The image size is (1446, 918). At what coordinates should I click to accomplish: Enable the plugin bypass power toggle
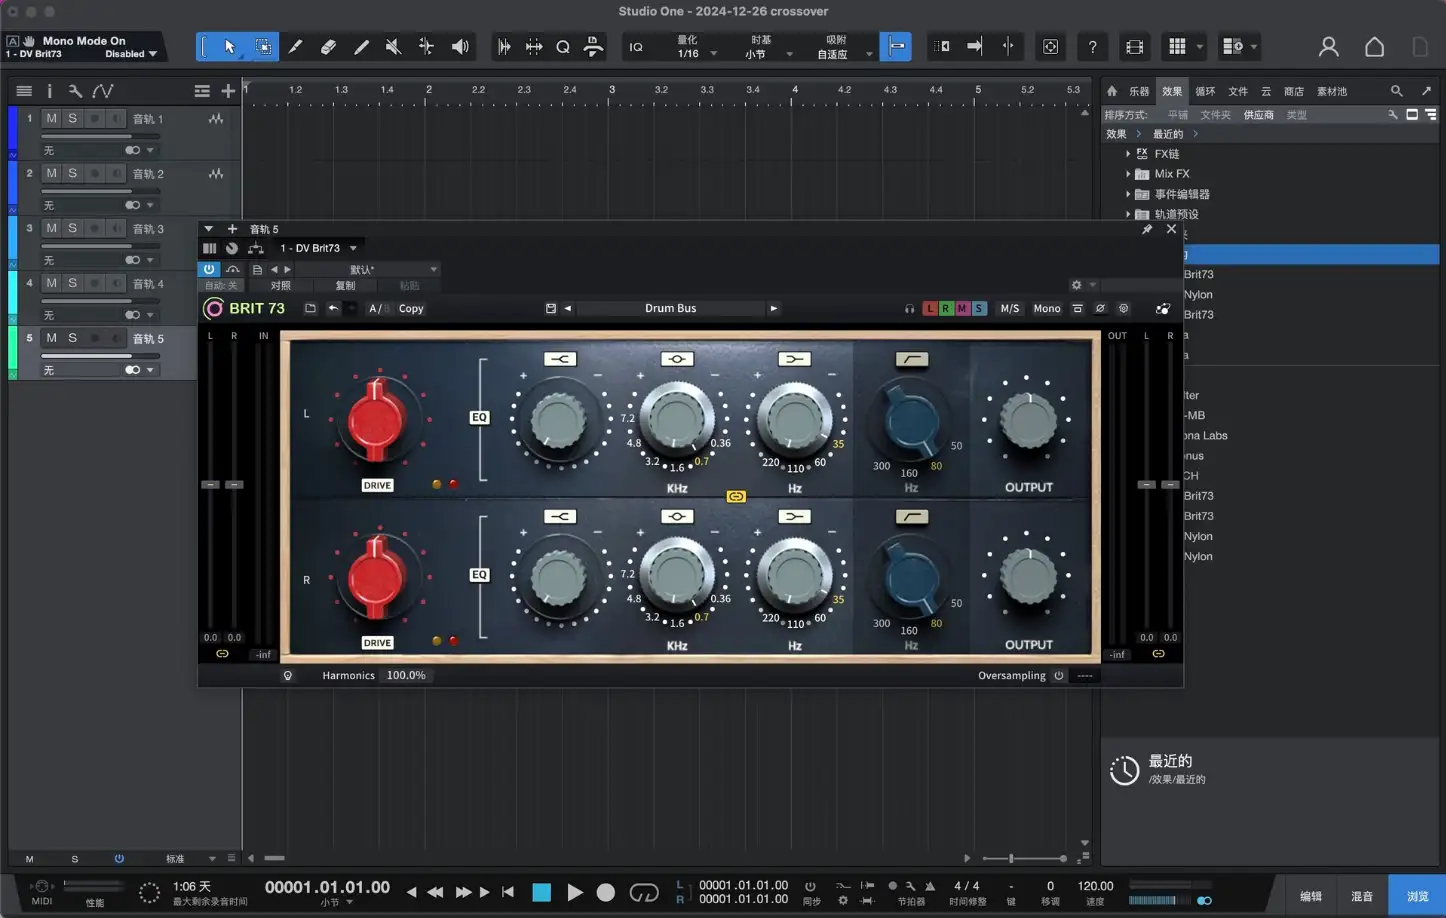click(x=209, y=269)
